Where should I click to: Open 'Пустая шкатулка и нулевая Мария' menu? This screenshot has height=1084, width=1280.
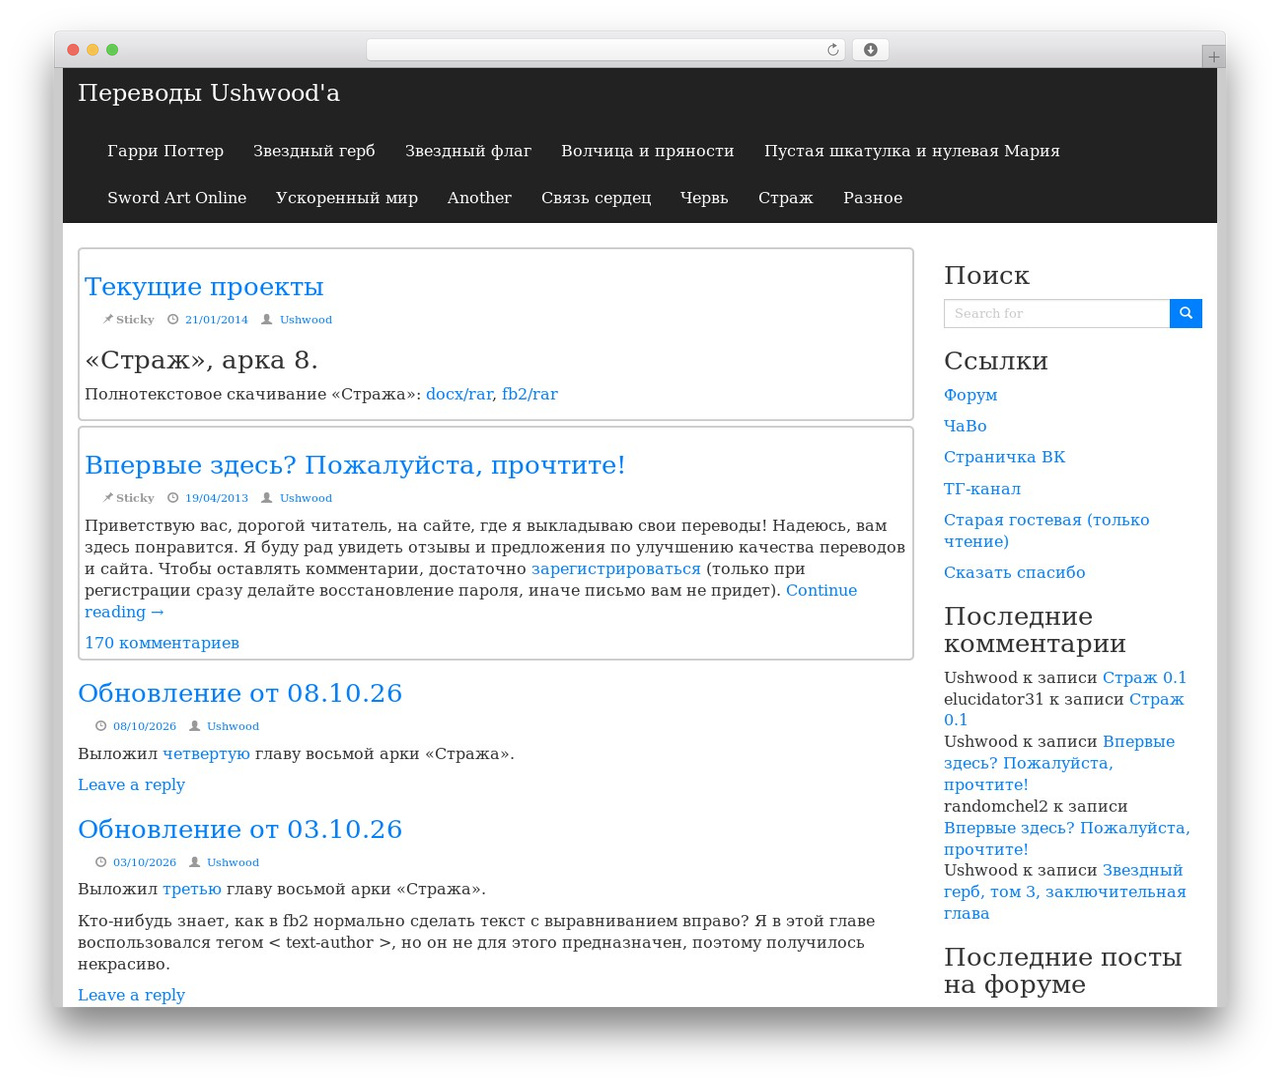click(912, 151)
